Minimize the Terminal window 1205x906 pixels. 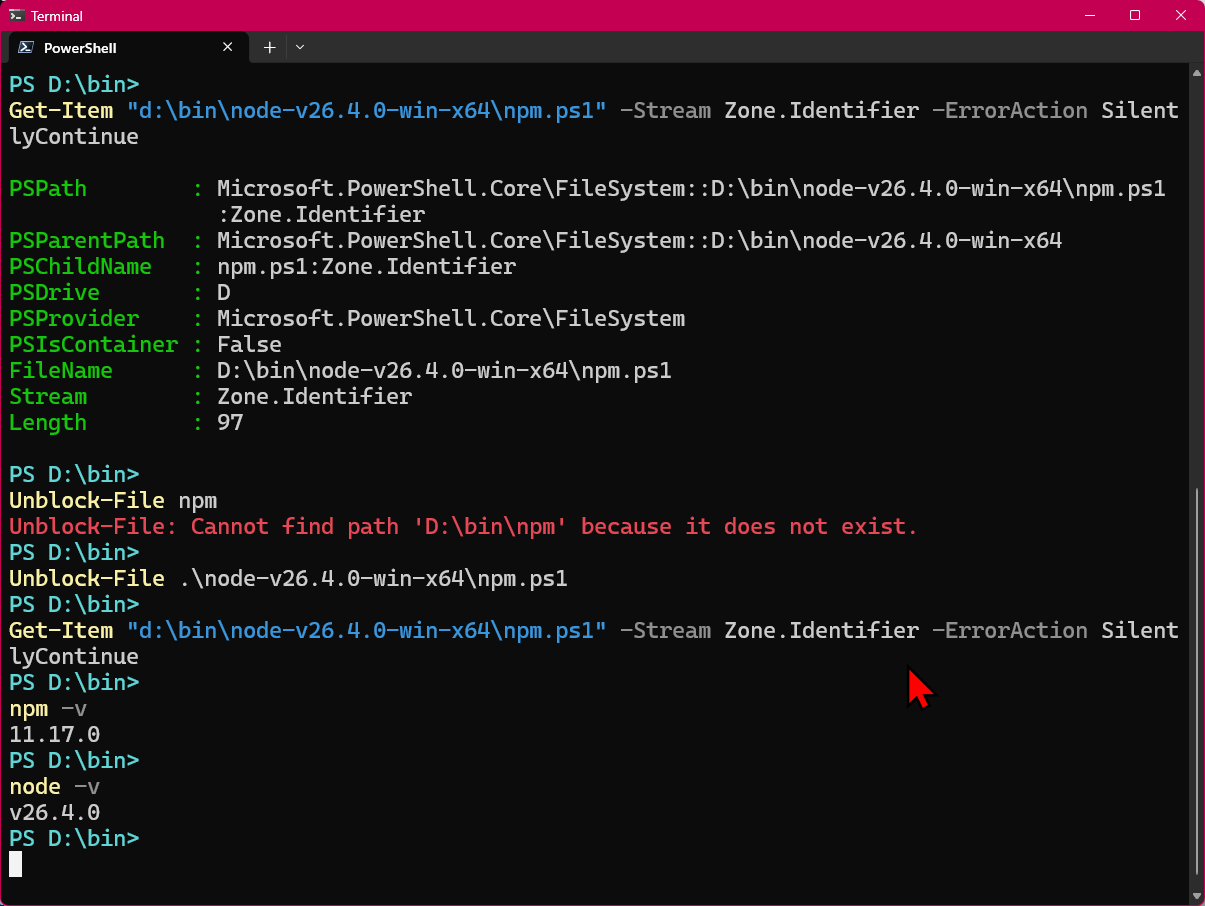(1089, 15)
